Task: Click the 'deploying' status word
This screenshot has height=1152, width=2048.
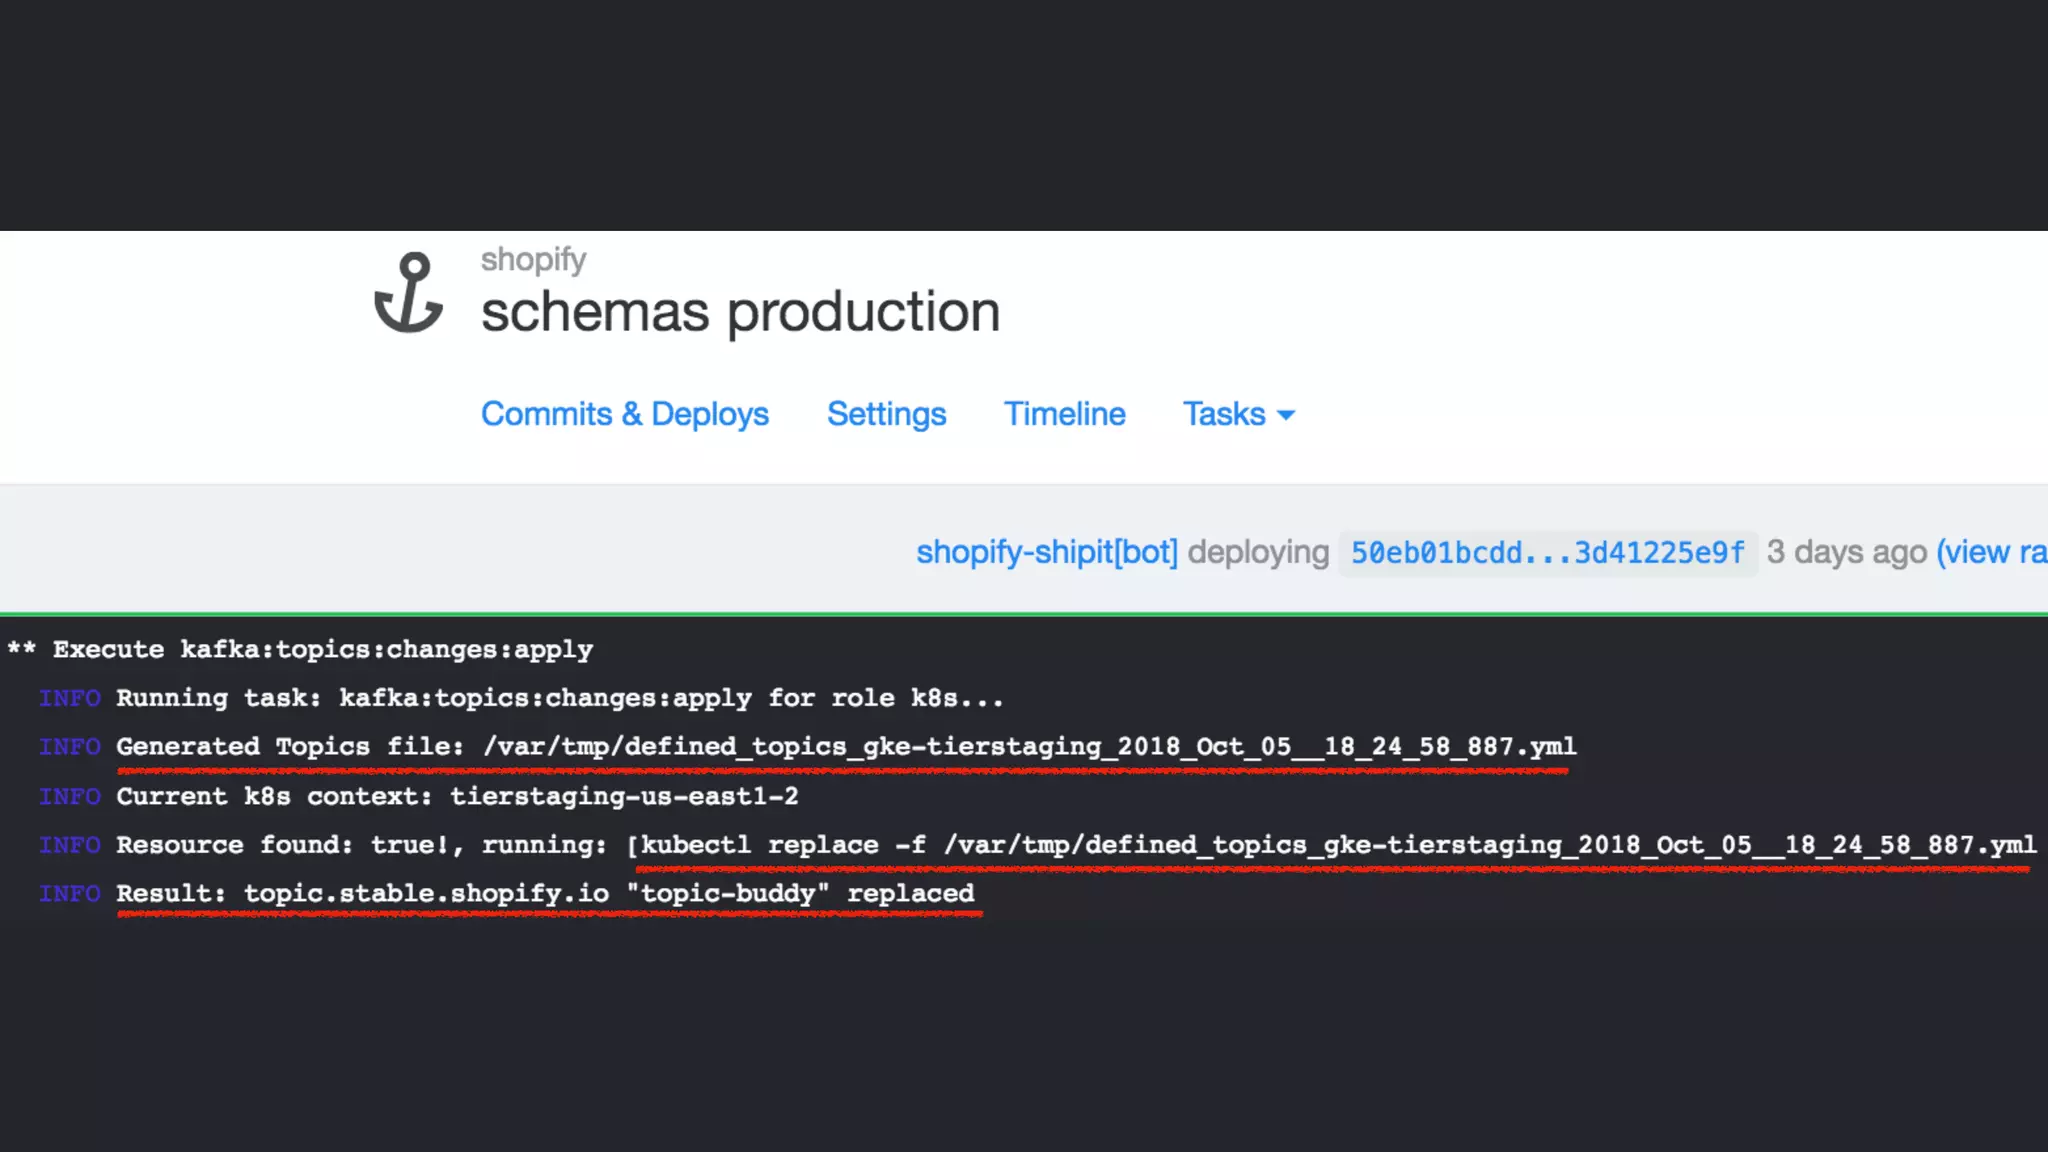Action: (1258, 552)
